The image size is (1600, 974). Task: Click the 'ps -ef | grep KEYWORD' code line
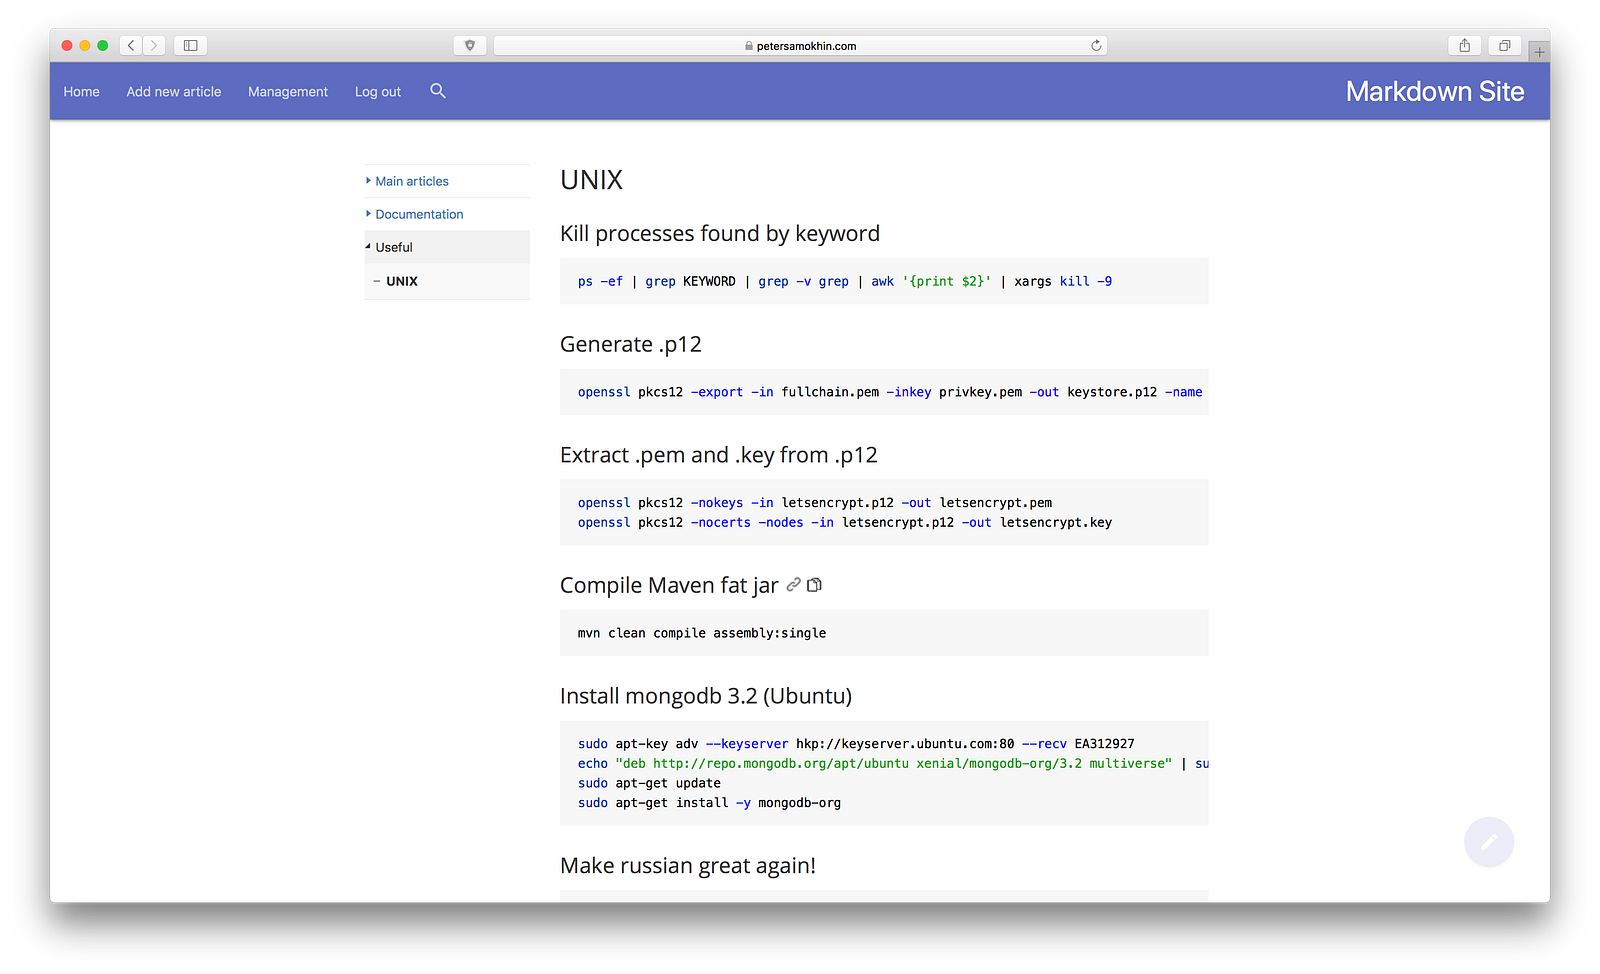click(845, 281)
